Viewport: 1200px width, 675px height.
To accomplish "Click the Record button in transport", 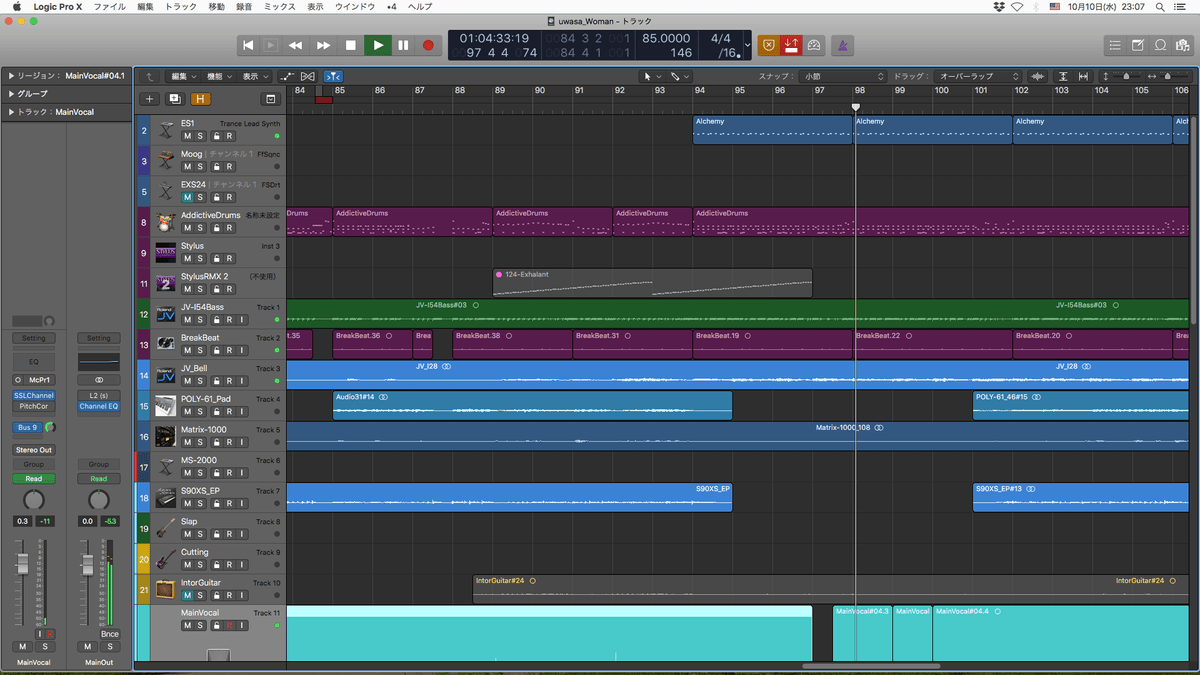I will pyautogui.click(x=428, y=45).
